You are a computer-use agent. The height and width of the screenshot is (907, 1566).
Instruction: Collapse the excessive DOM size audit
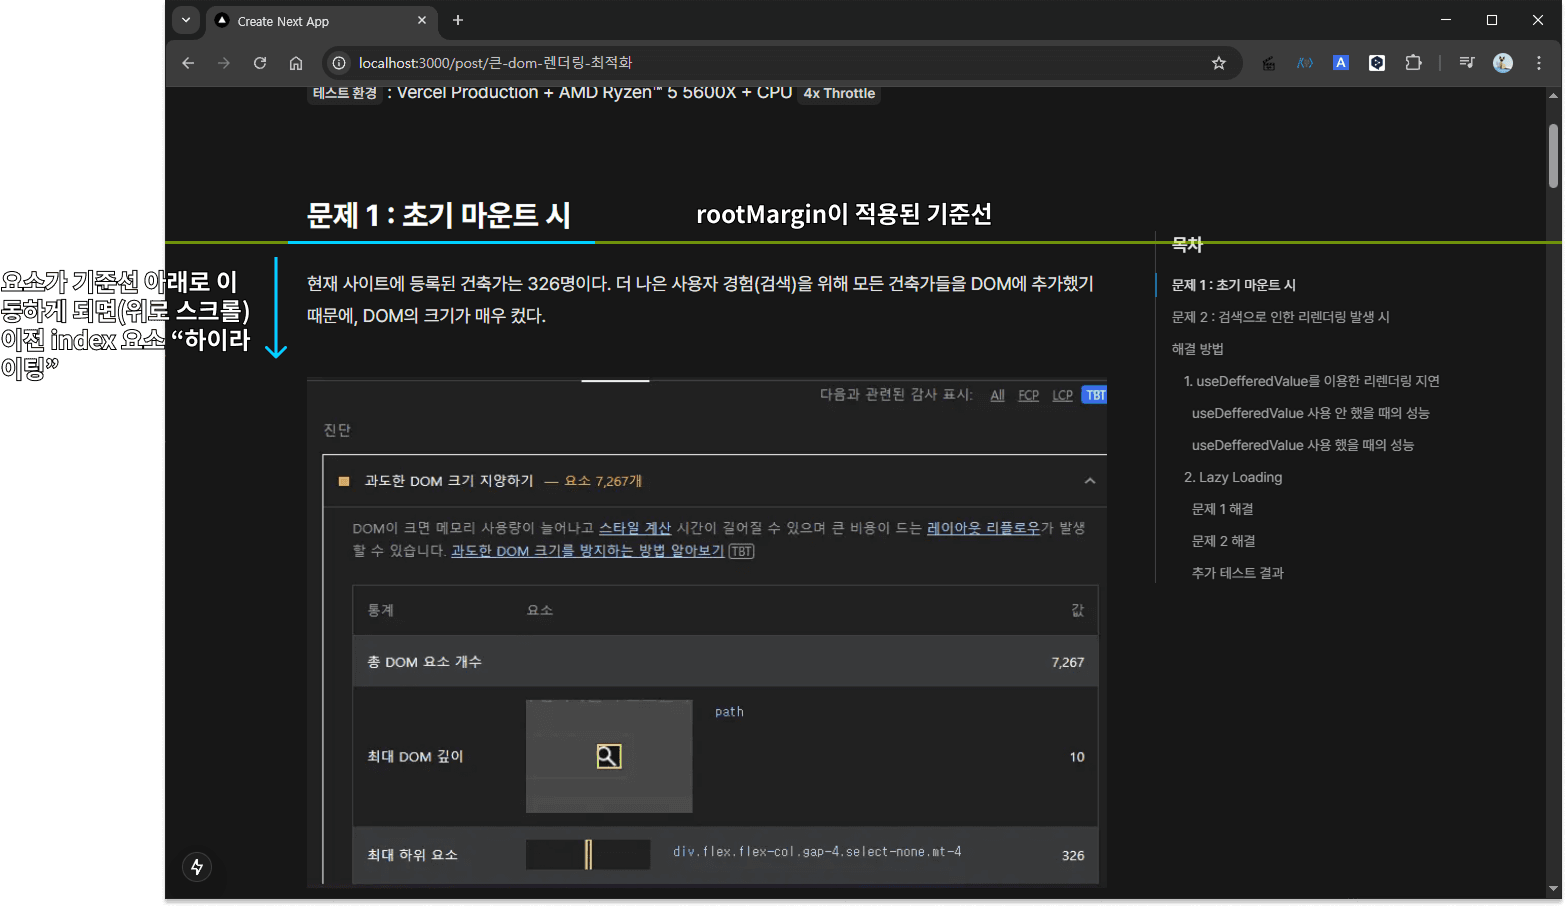click(1089, 481)
